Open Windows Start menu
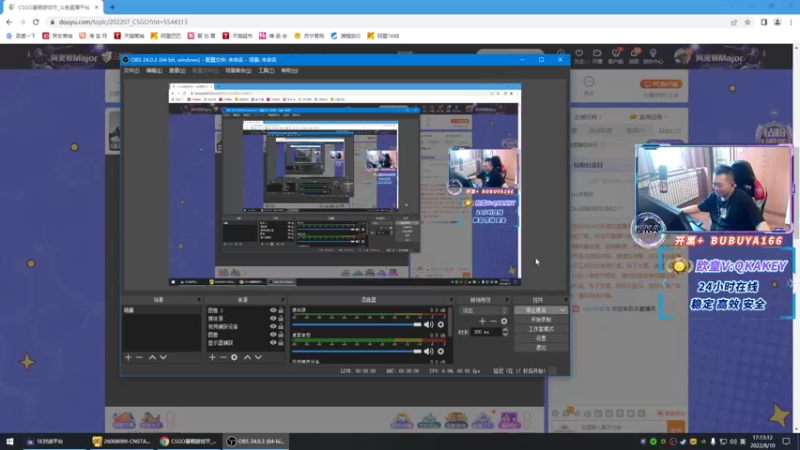This screenshot has height=450, width=800. coord(9,441)
